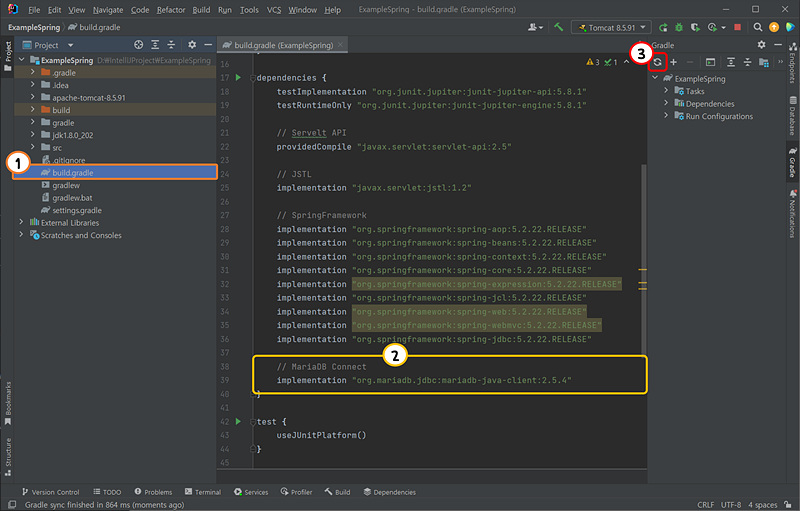Open Gradle panel settings gear
The width and height of the screenshot is (800, 511).
click(x=761, y=45)
